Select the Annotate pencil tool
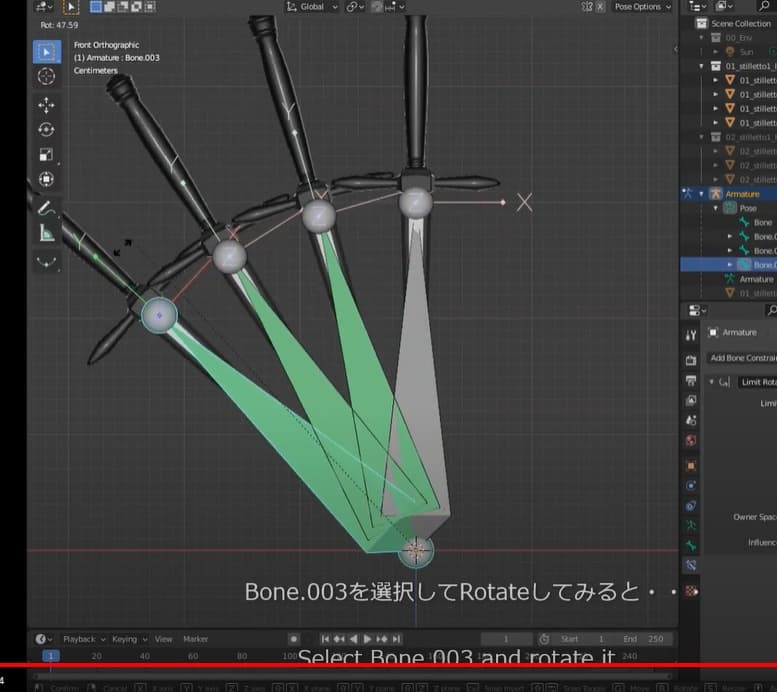777x692 pixels. pos(46,208)
